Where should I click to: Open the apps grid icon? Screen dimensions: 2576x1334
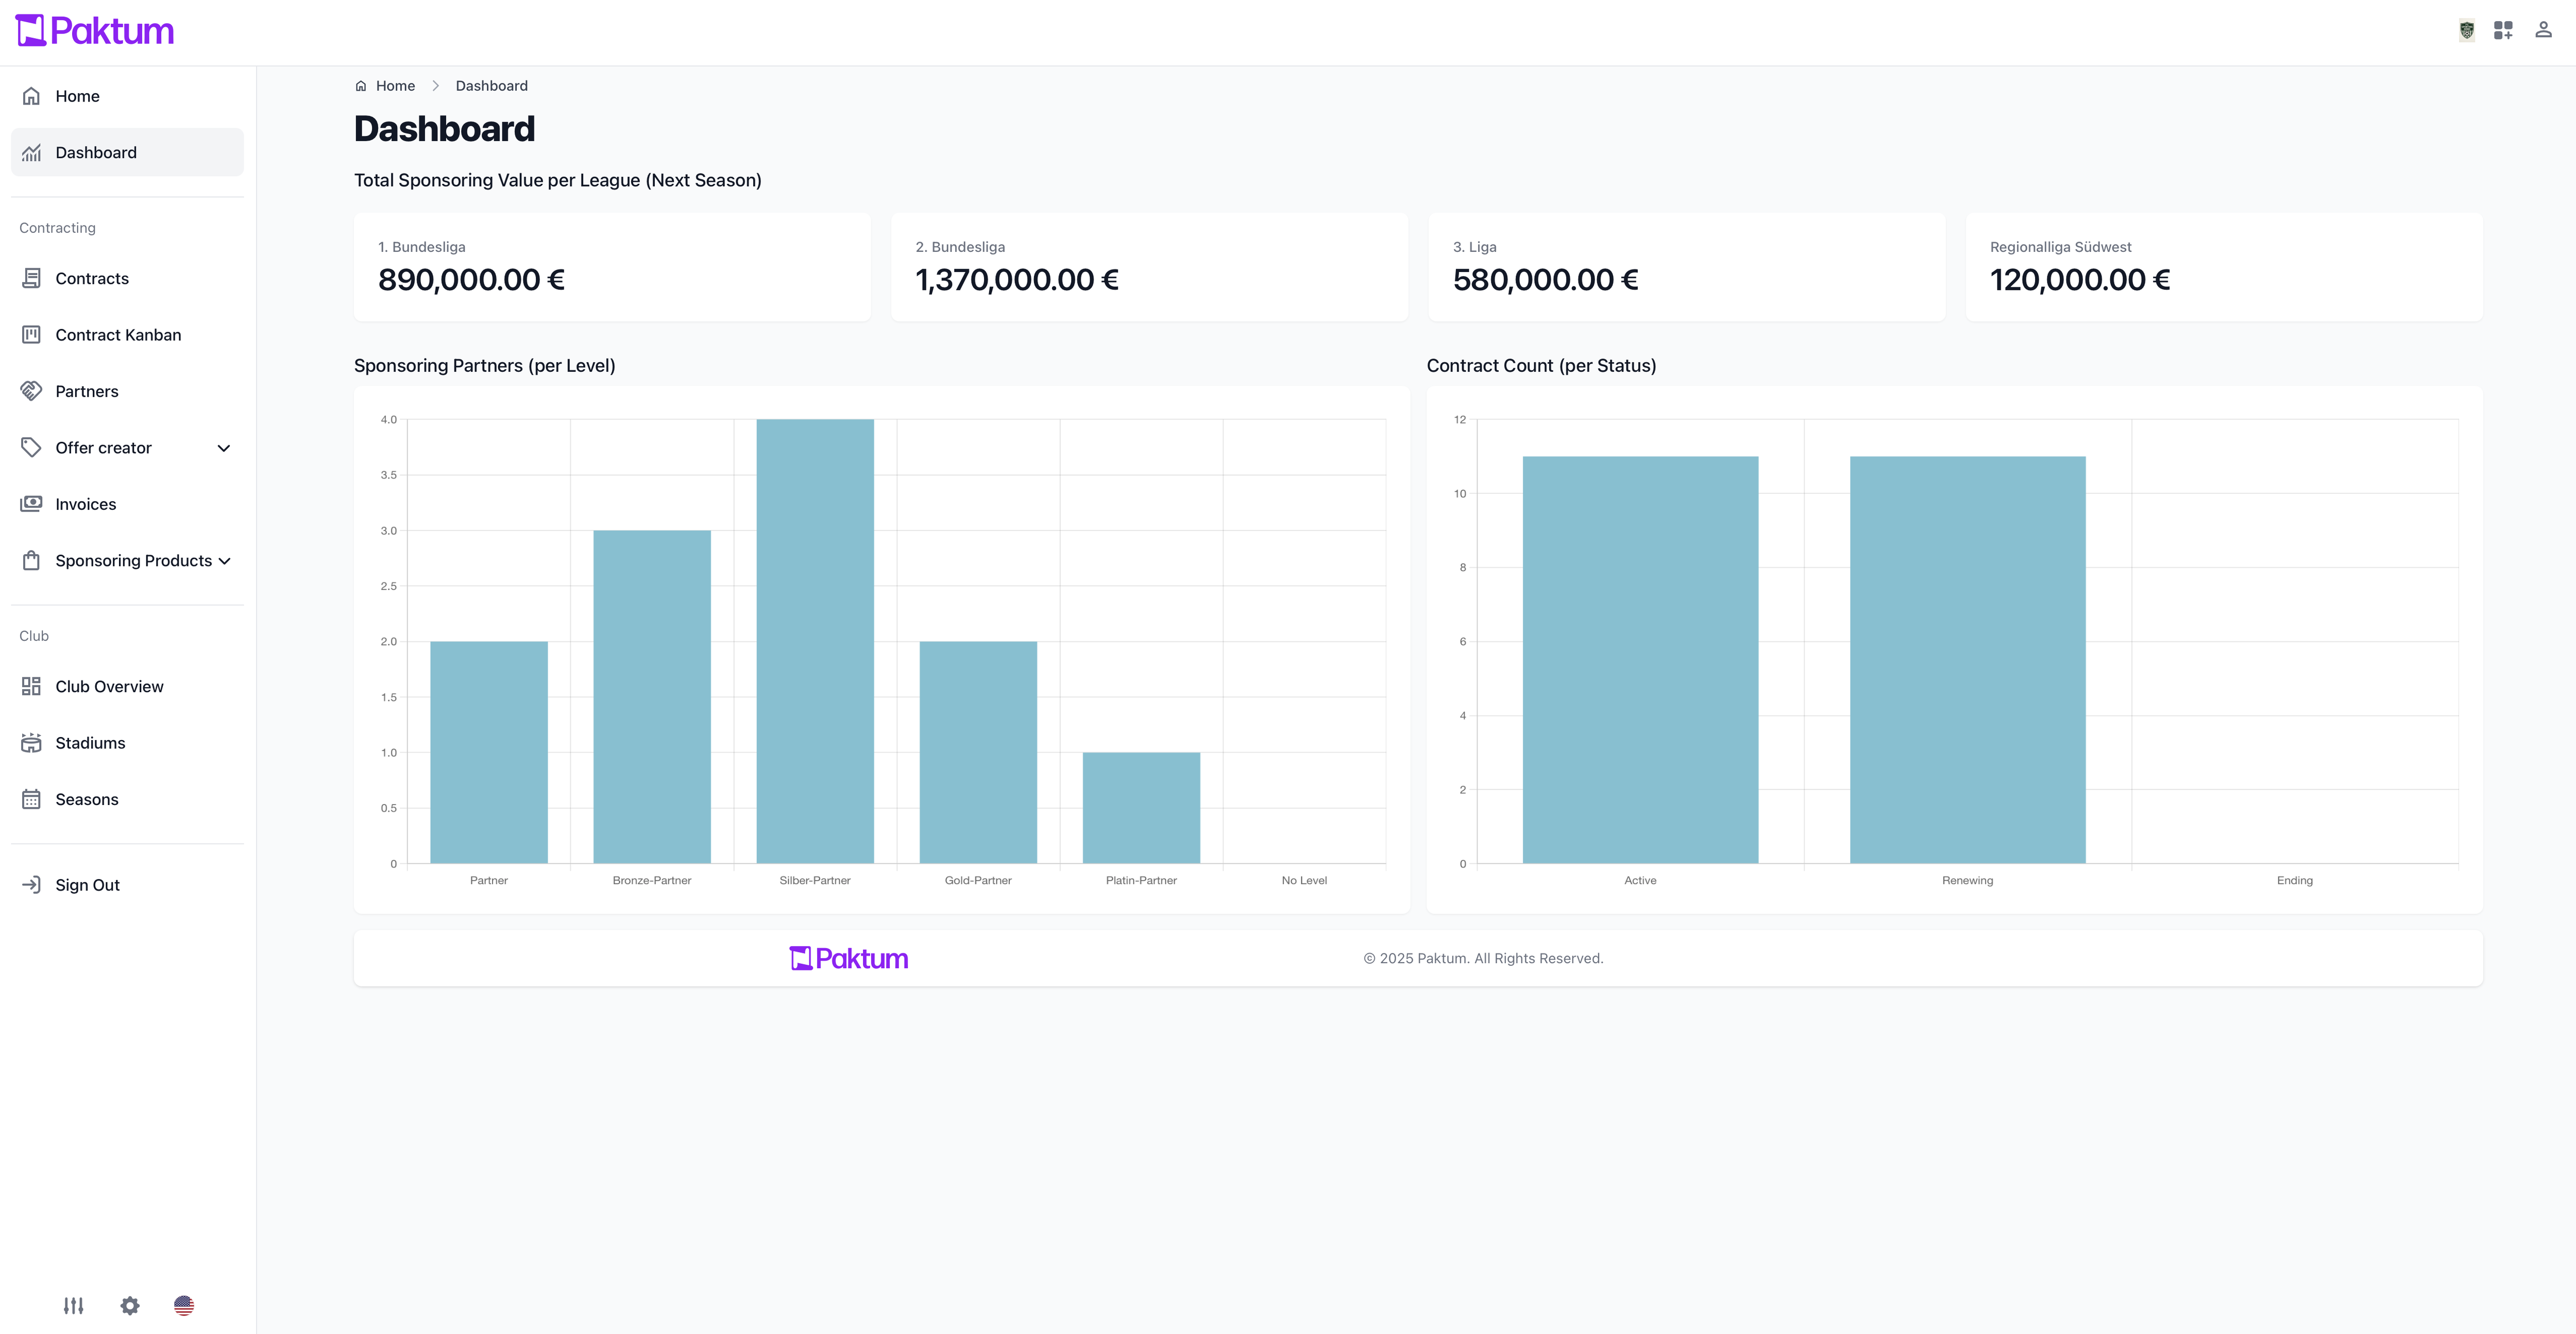point(2503,31)
